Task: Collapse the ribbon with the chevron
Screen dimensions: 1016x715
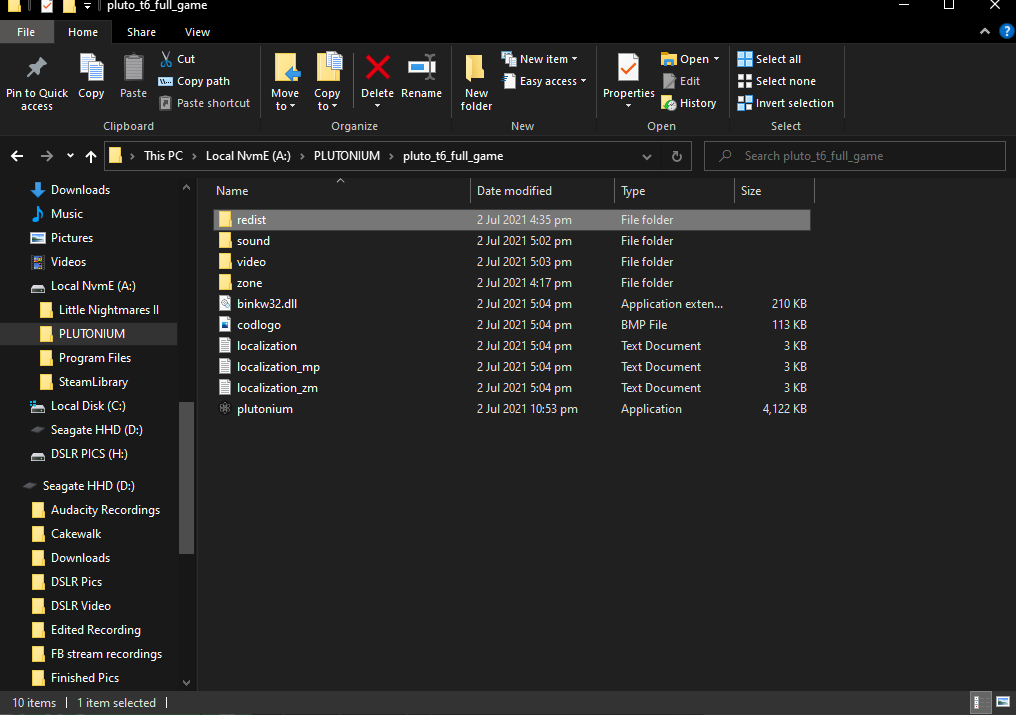Action: 985,31
